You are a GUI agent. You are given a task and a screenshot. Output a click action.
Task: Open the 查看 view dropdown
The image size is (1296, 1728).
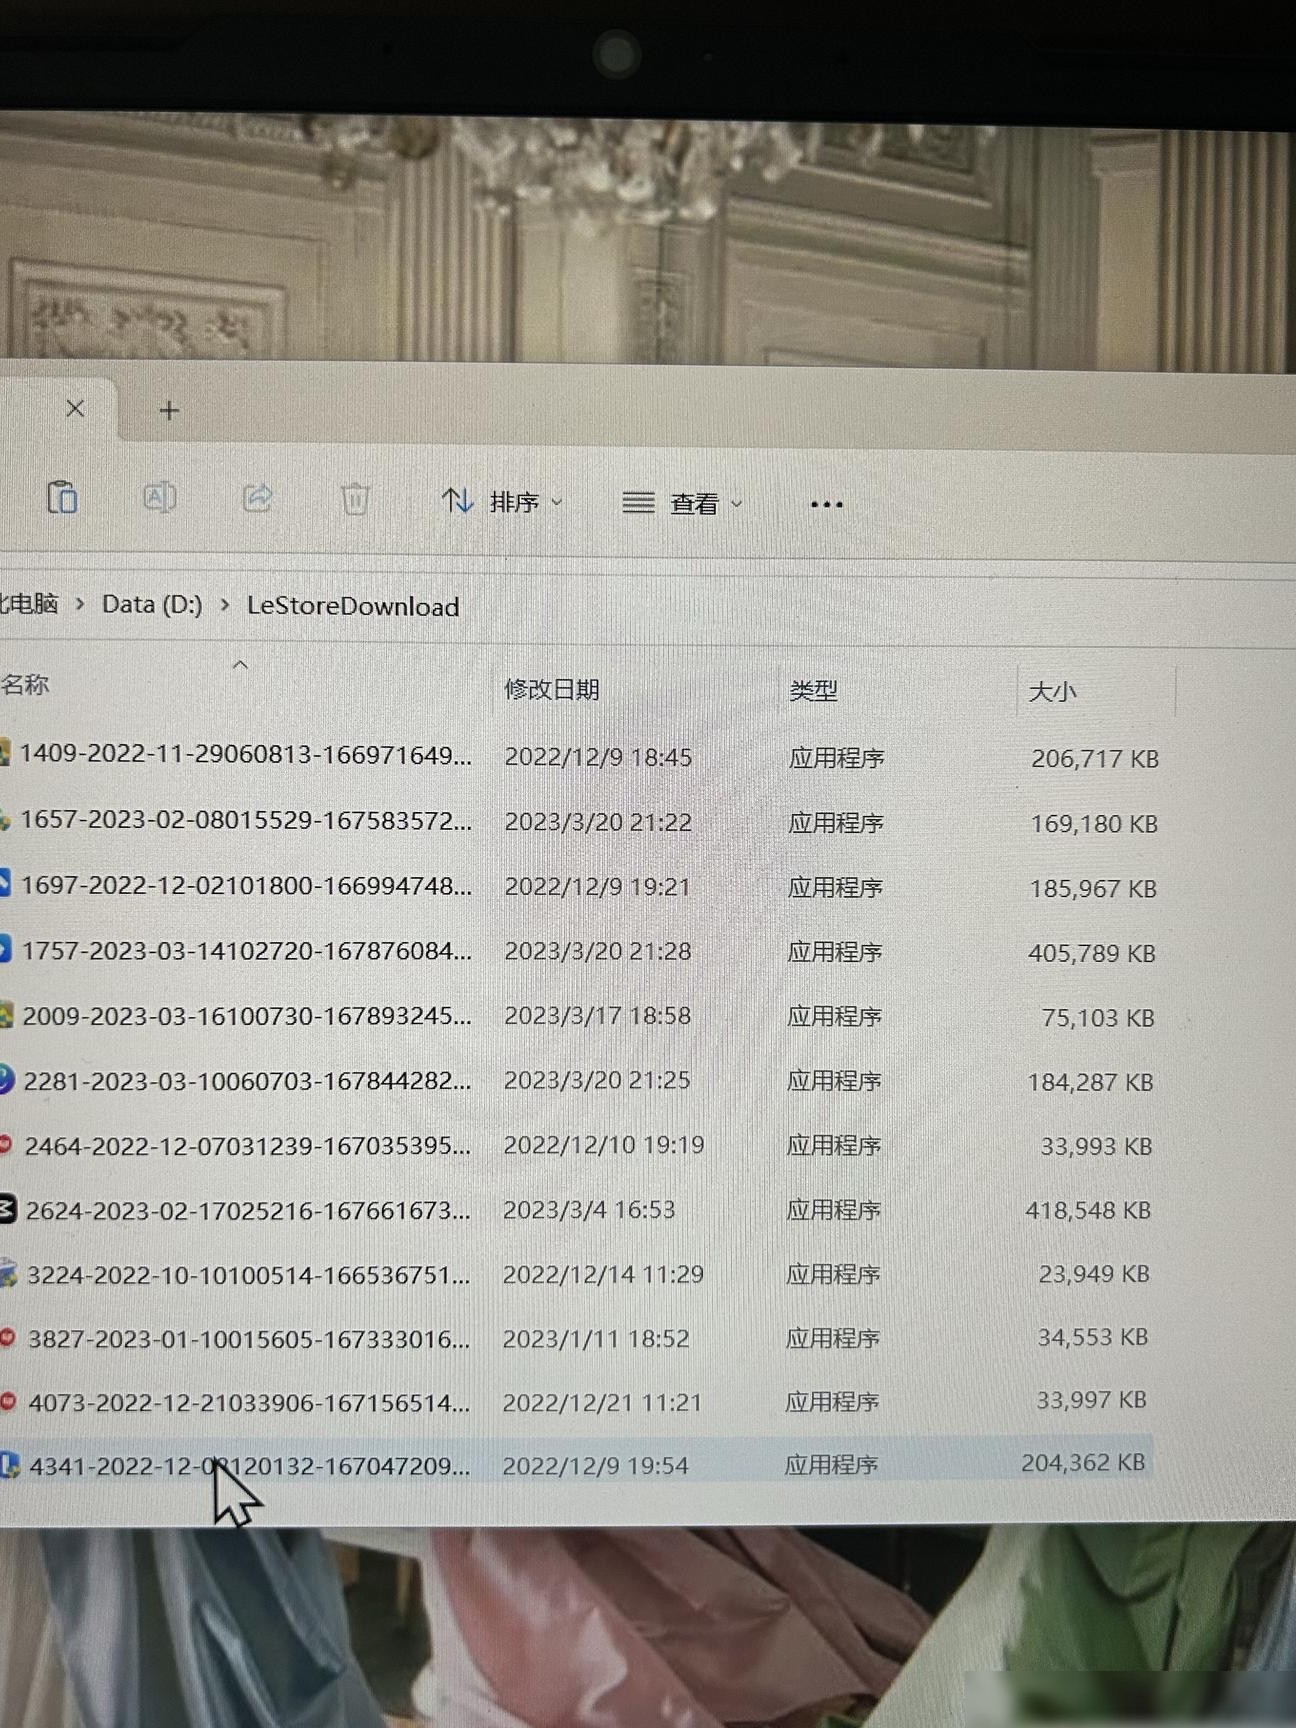pyautogui.click(x=683, y=503)
